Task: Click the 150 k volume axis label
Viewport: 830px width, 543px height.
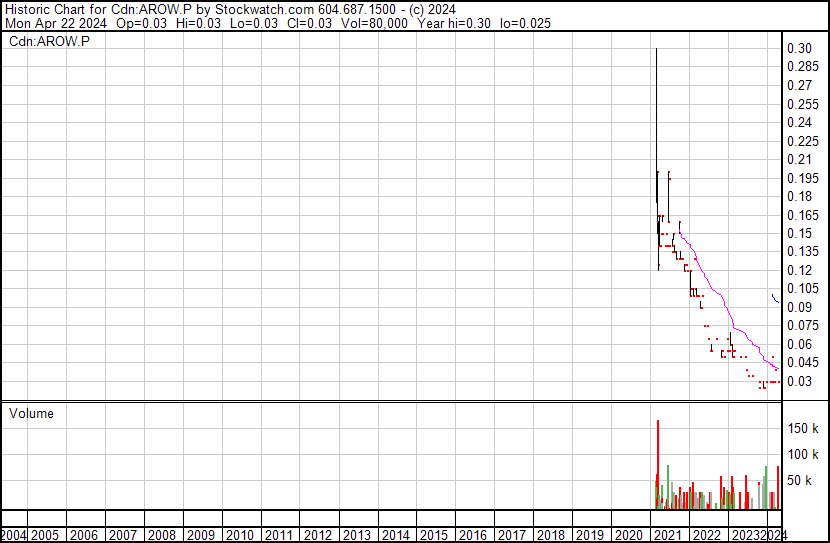Action: (x=804, y=429)
